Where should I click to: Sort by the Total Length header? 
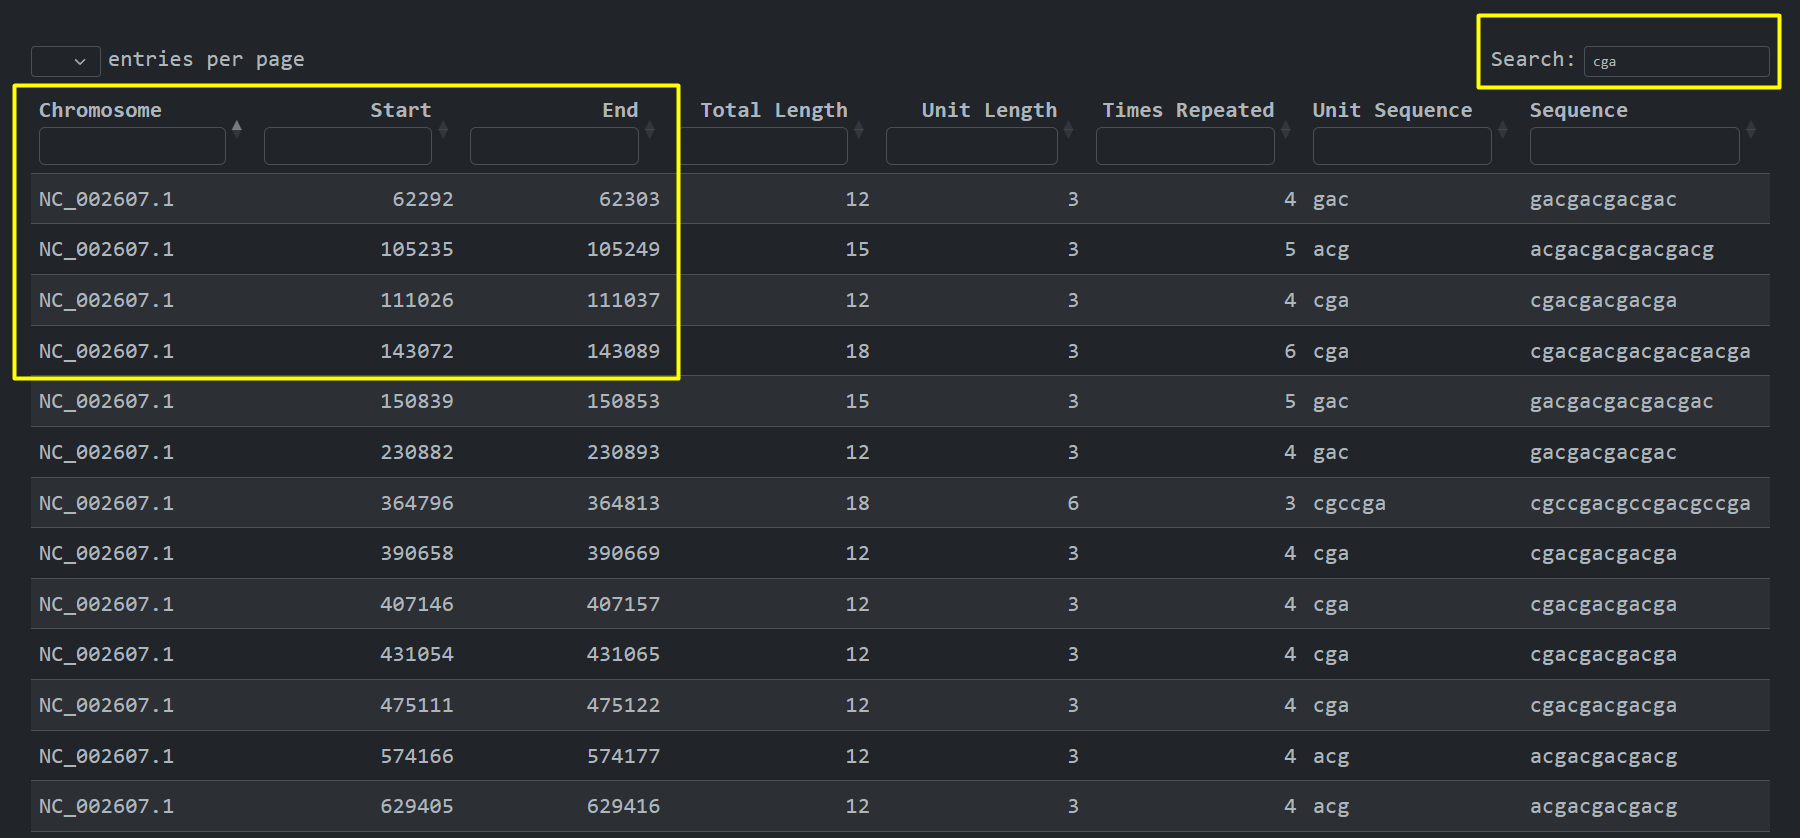773,110
